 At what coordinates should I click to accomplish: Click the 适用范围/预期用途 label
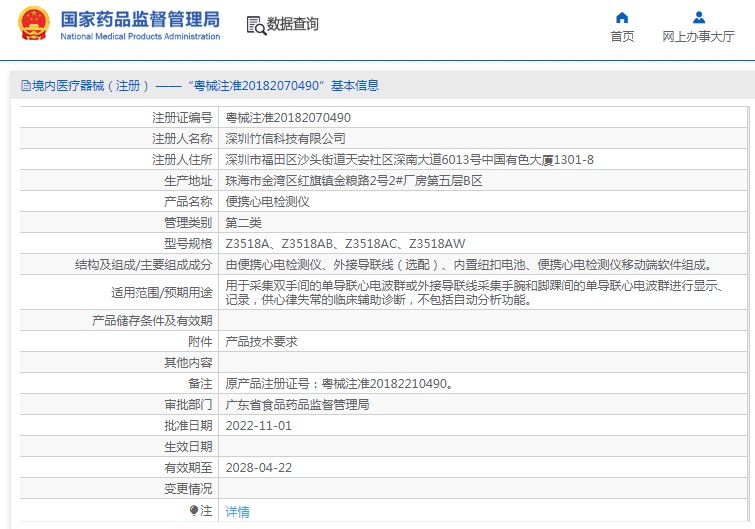point(162,293)
